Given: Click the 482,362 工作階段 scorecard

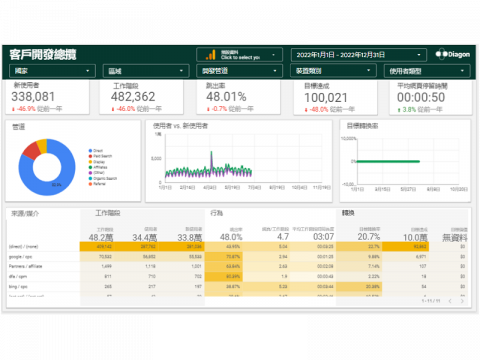Looking at the screenshot, I should point(141,97).
